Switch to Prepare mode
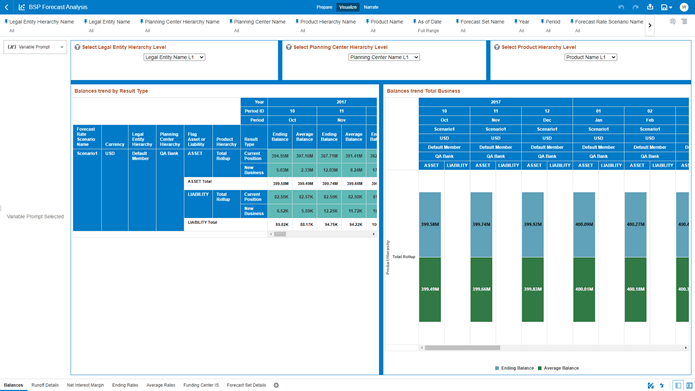 click(324, 7)
